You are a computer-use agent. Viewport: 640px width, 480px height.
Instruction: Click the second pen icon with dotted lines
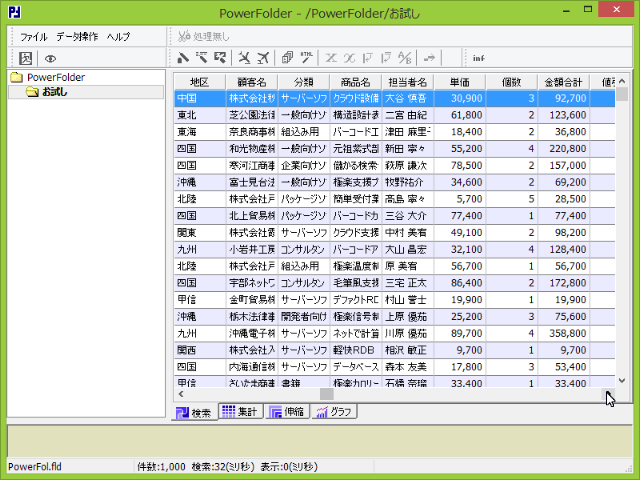tap(202, 58)
